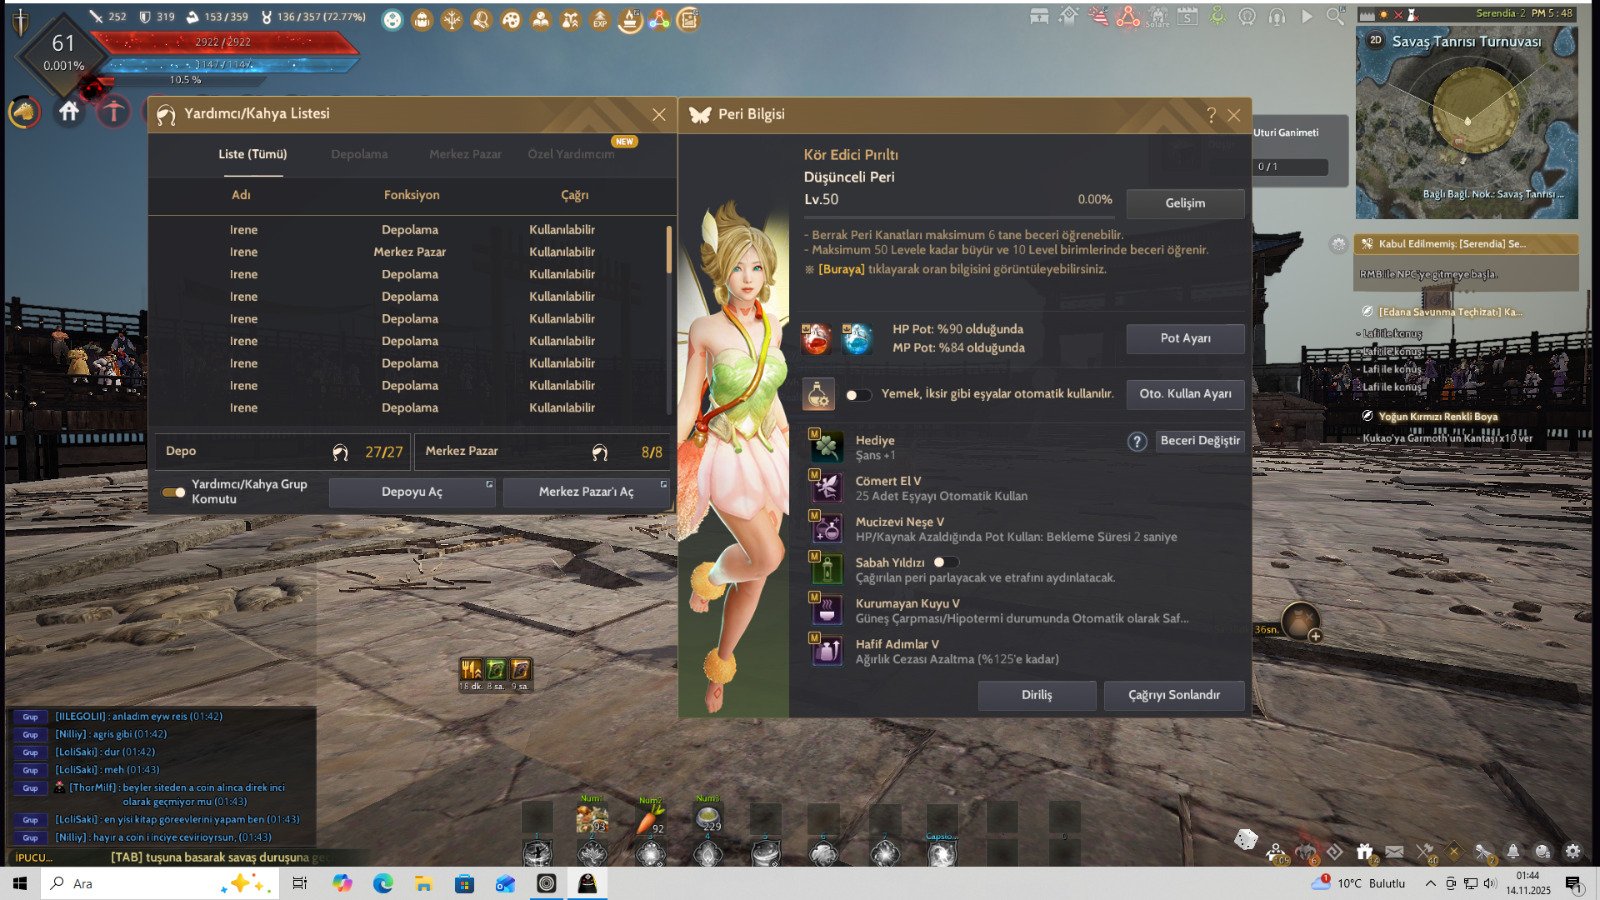The image size is (1600, 900).
Task: Open the Özel Yardımcım tab
Action: point(571,154)
